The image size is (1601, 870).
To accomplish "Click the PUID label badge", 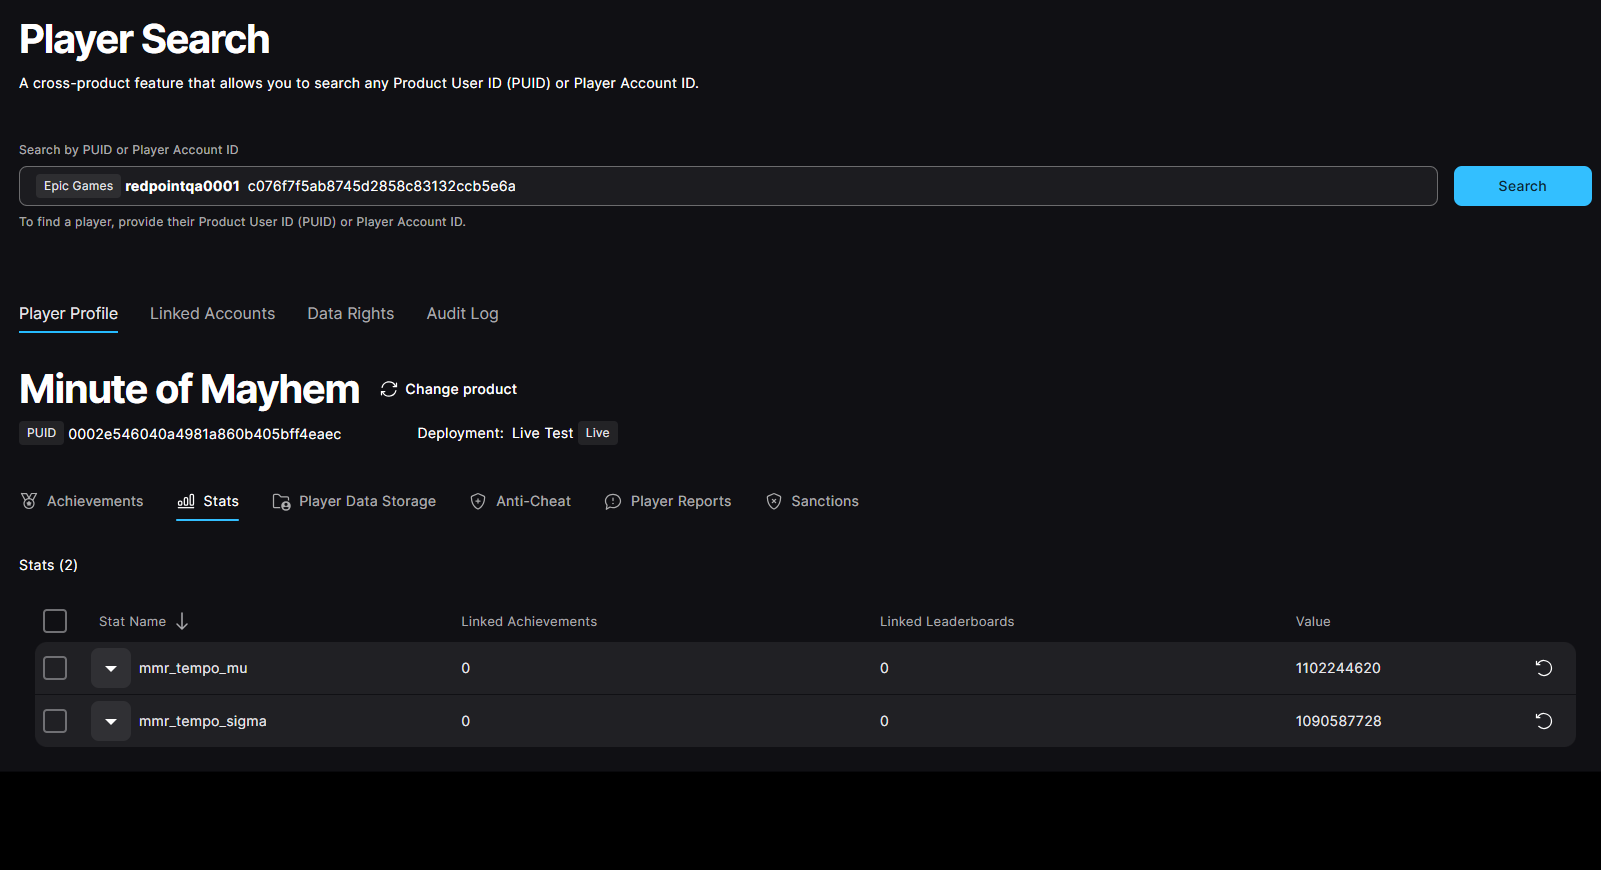I will click(x=41, y=433).
